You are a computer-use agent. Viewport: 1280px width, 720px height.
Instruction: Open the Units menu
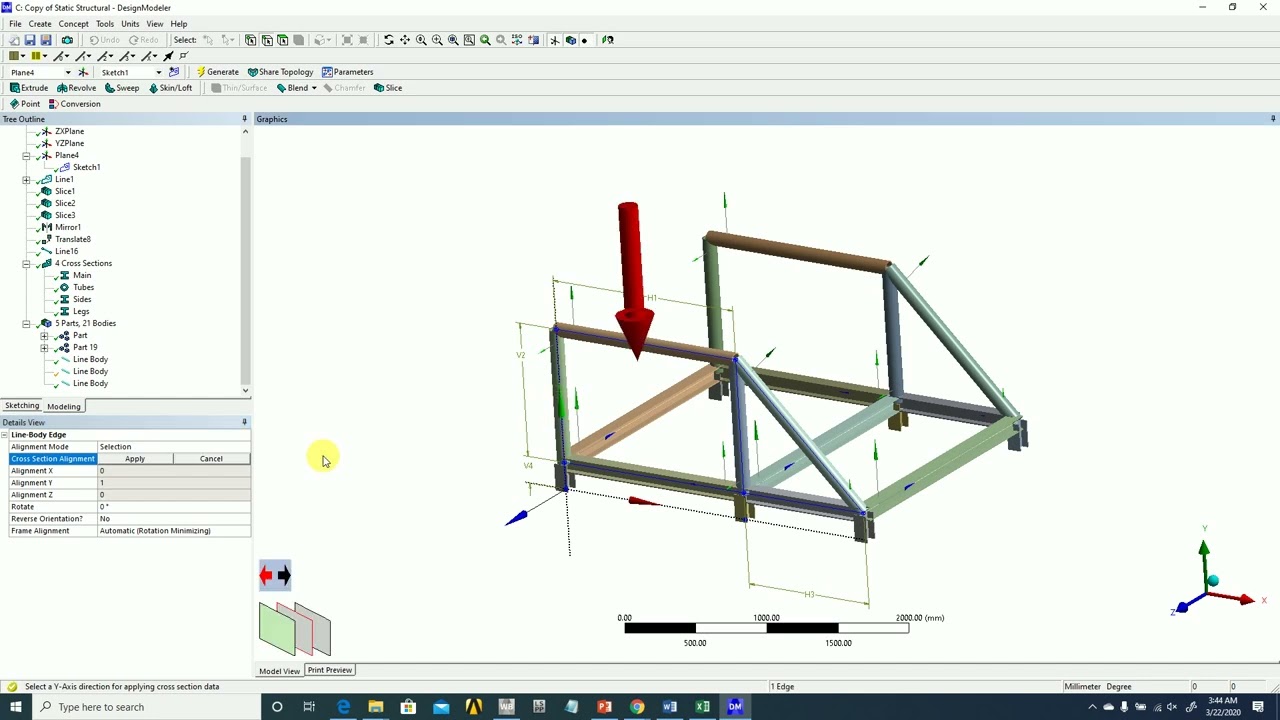tap(130, 24)
